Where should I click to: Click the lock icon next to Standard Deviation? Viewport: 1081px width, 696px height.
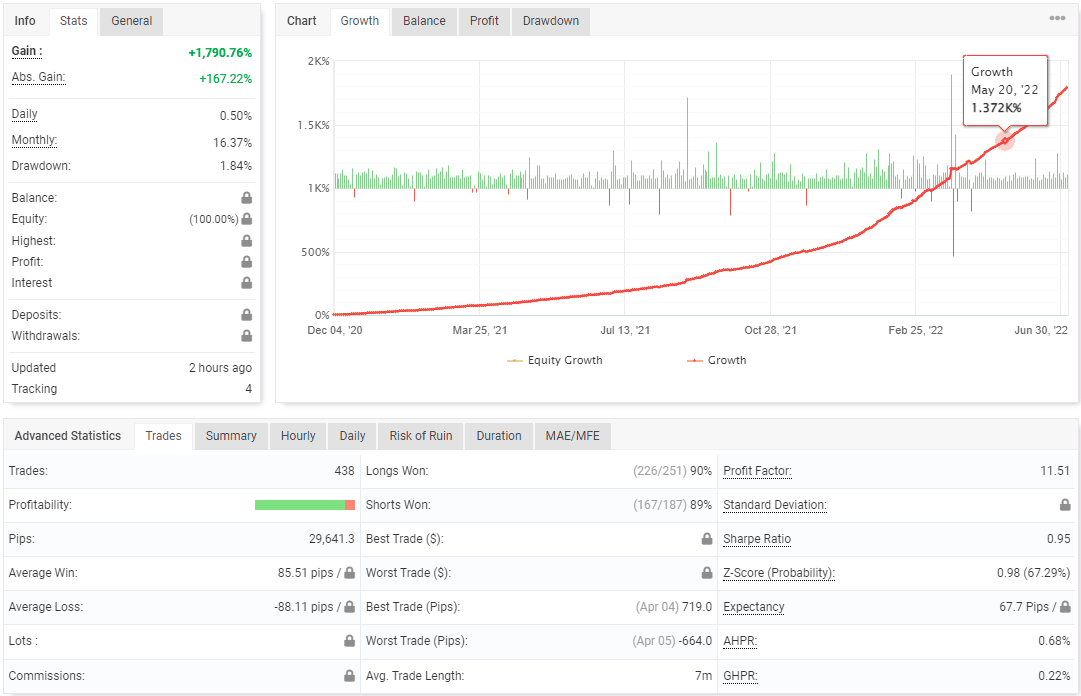(1065, 505)
